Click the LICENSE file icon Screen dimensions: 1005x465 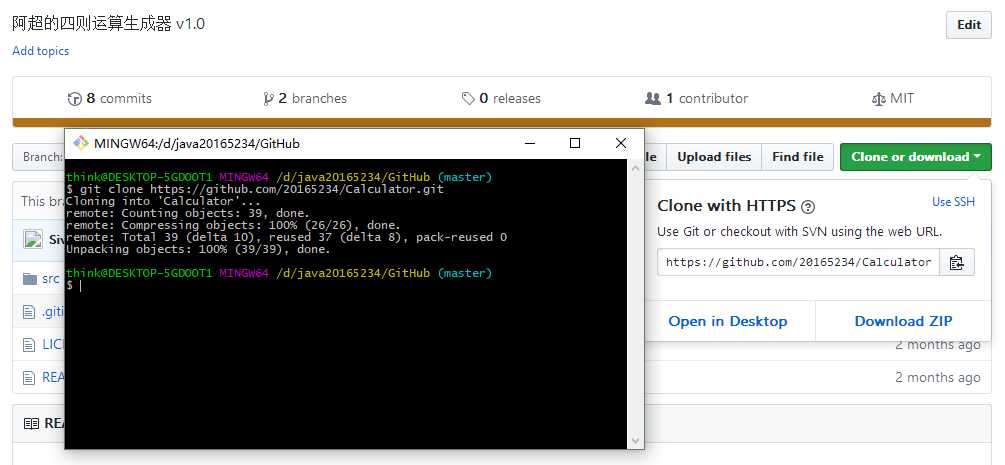tap(29, 345)
